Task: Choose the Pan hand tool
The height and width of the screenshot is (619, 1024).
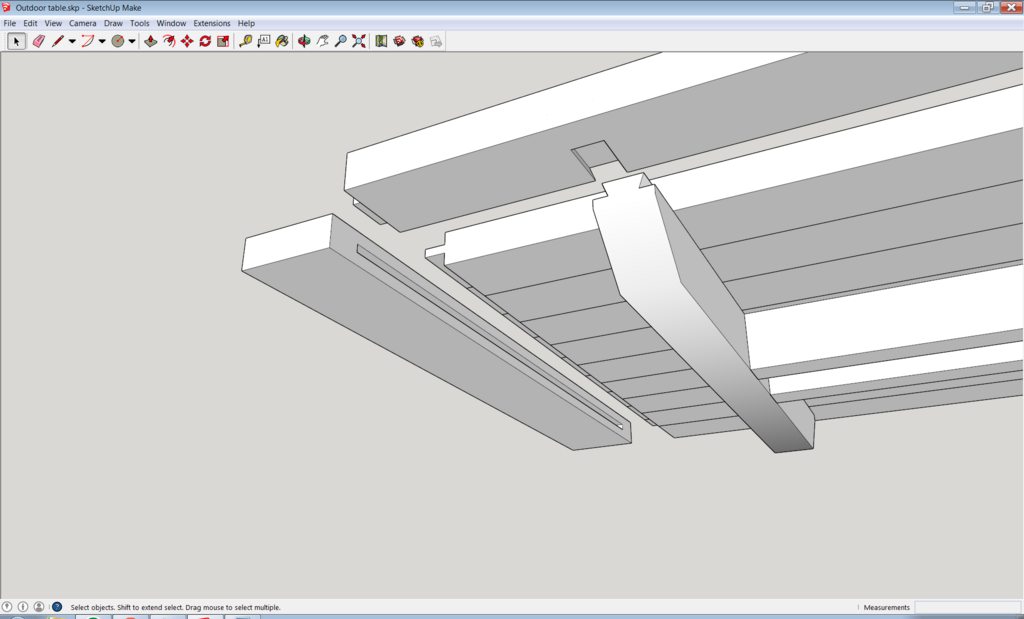Action: point(323,41)
